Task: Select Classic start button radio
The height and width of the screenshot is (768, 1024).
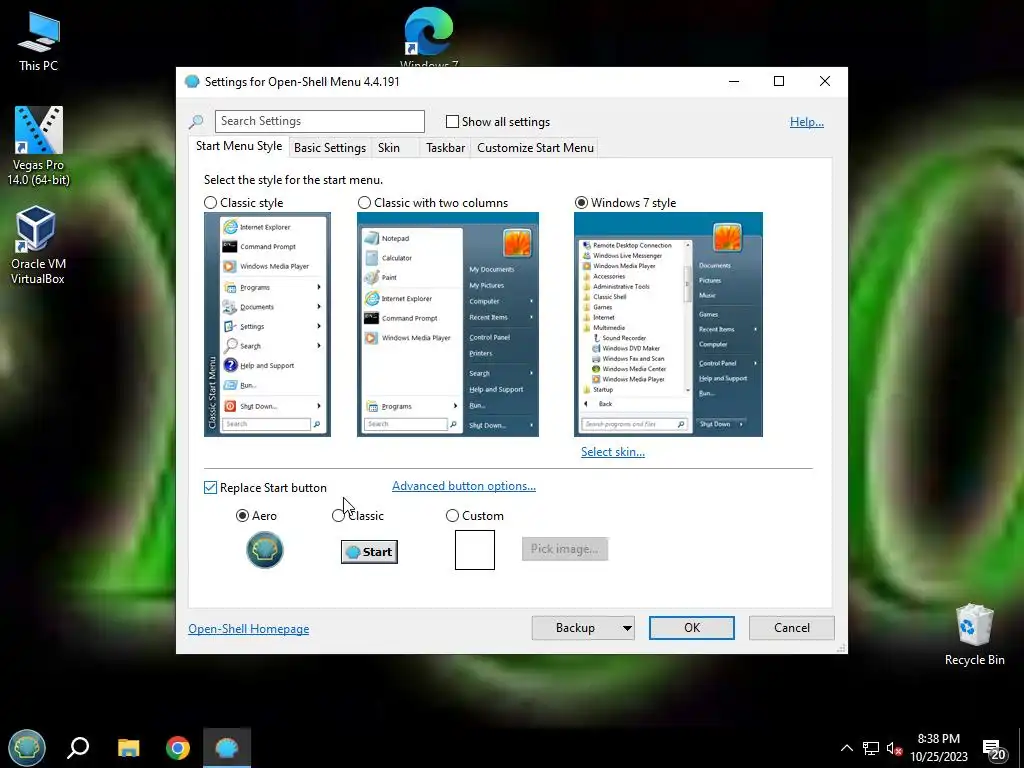Action: coord(338,516)
